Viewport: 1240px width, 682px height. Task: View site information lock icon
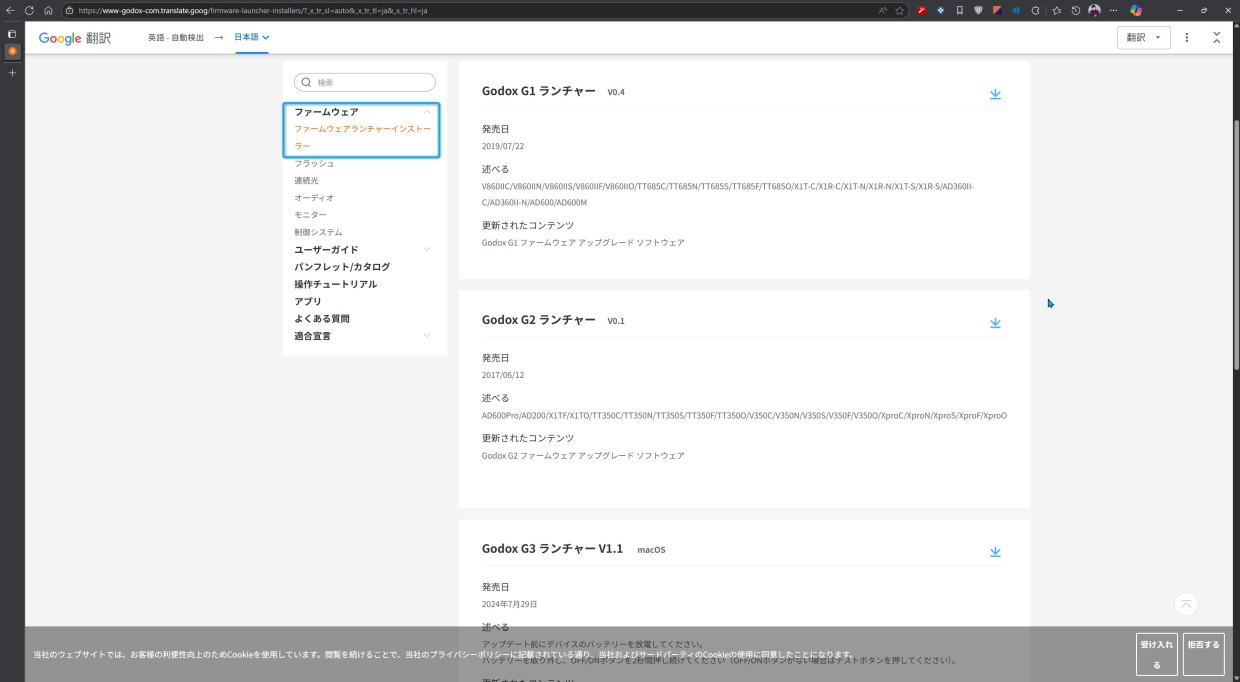pyautogui.click(x=69, y=10)
